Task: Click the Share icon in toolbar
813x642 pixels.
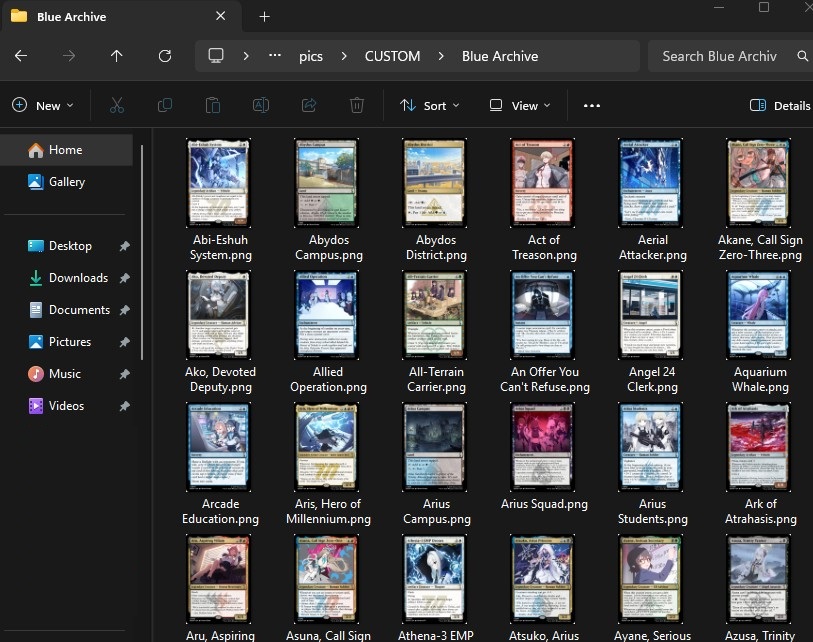Action: [x=309, y=105]
